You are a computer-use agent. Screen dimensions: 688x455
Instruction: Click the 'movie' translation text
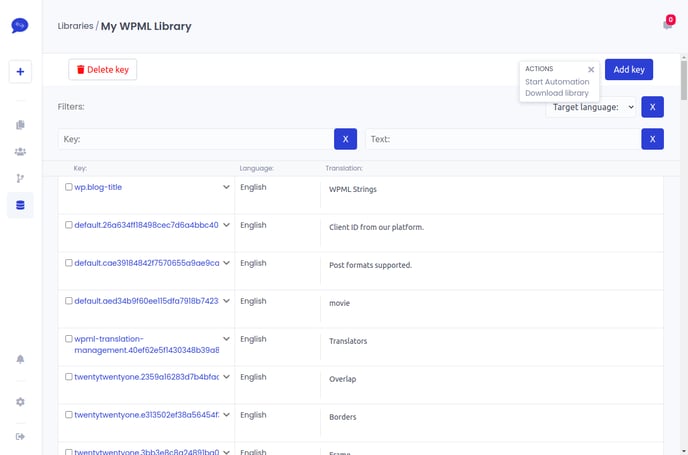tap(339, 303)
